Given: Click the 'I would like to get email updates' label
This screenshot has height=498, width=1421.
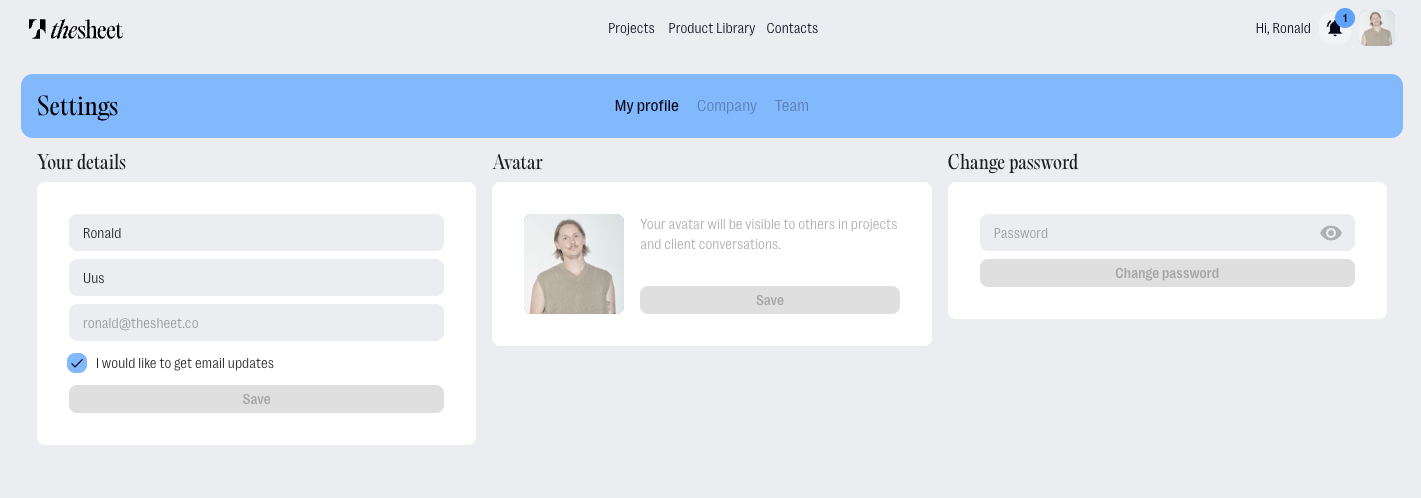Looking at the screenshot, I should pos(185,363).
